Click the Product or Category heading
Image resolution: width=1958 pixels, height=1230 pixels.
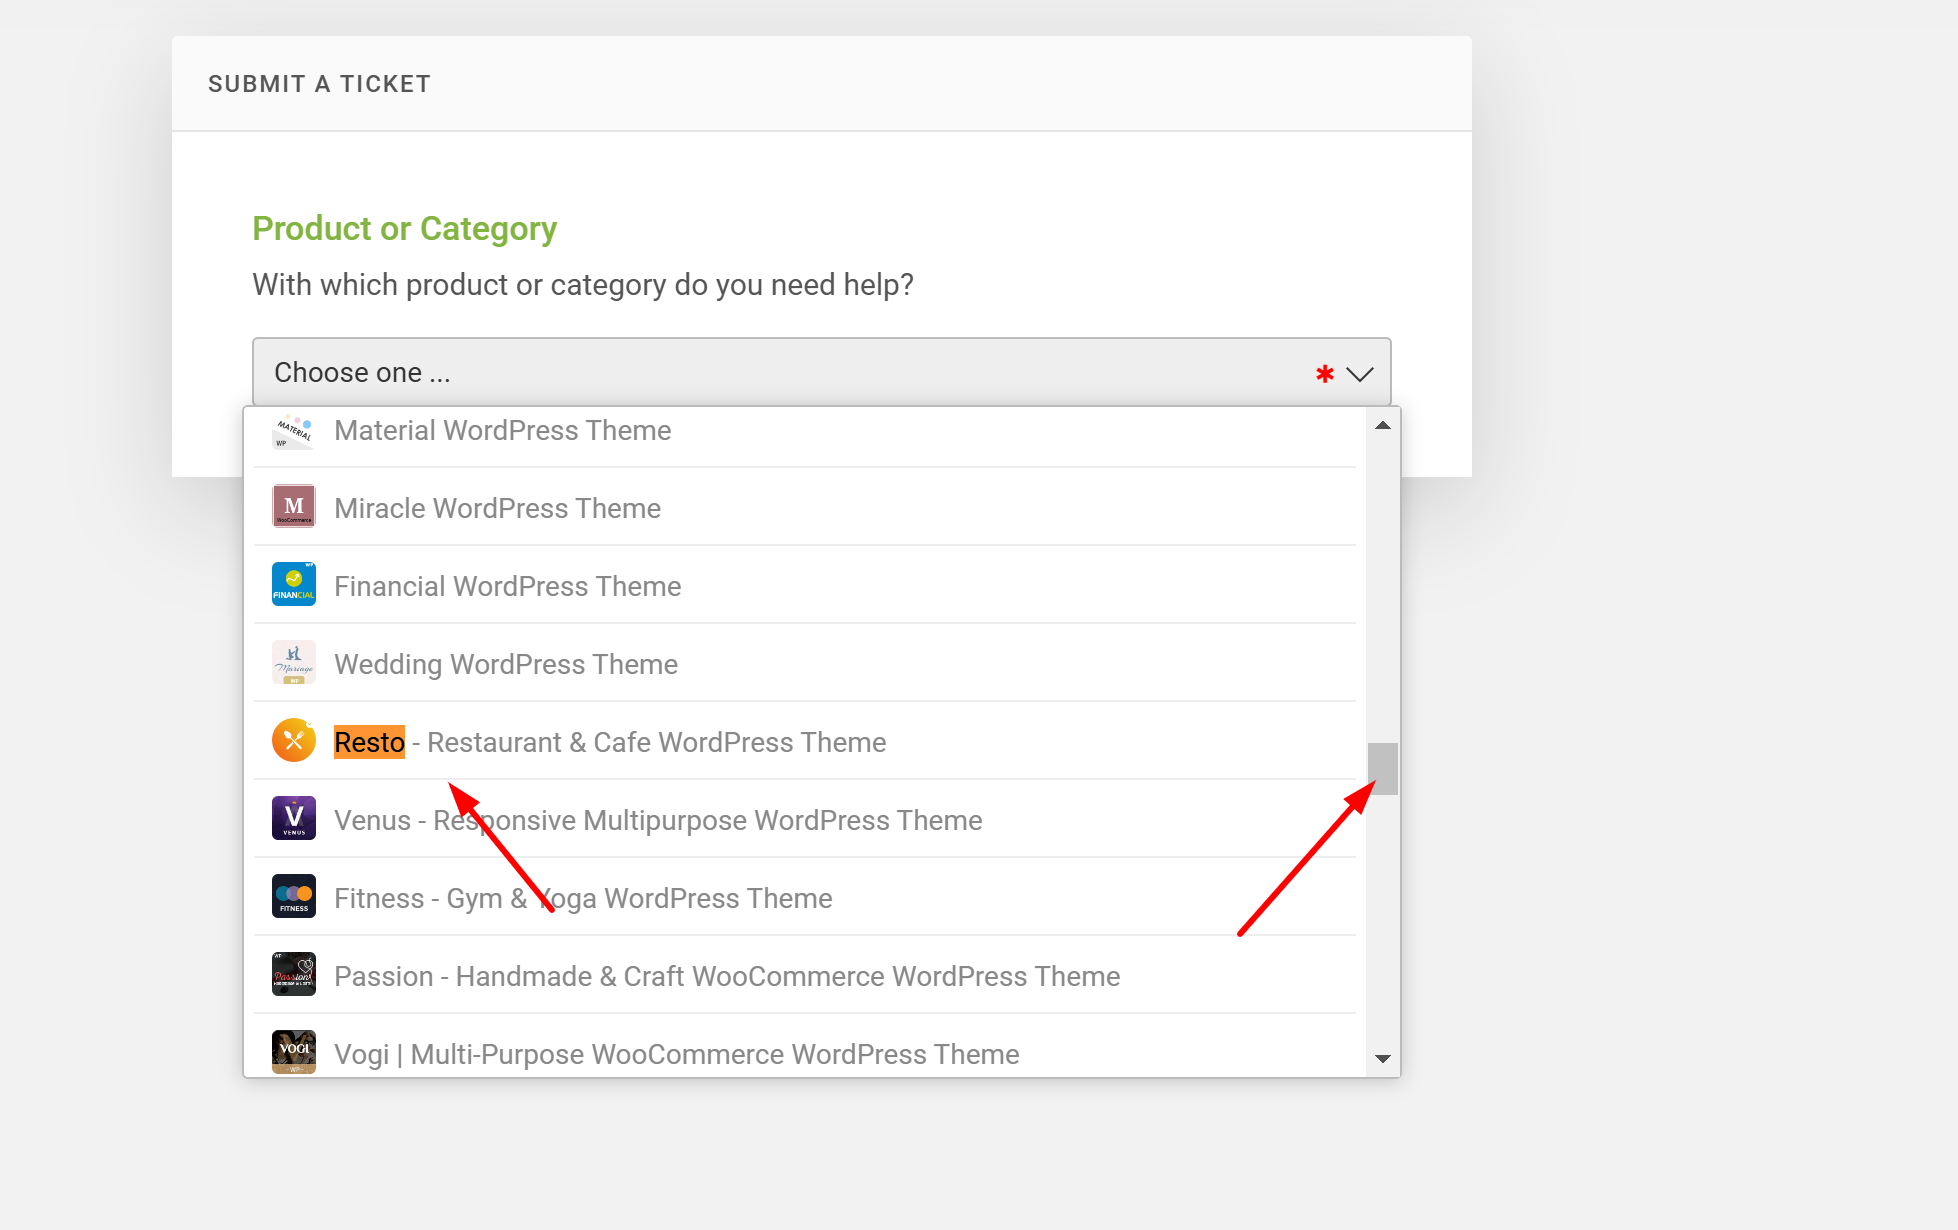click(x=404, y=229)
